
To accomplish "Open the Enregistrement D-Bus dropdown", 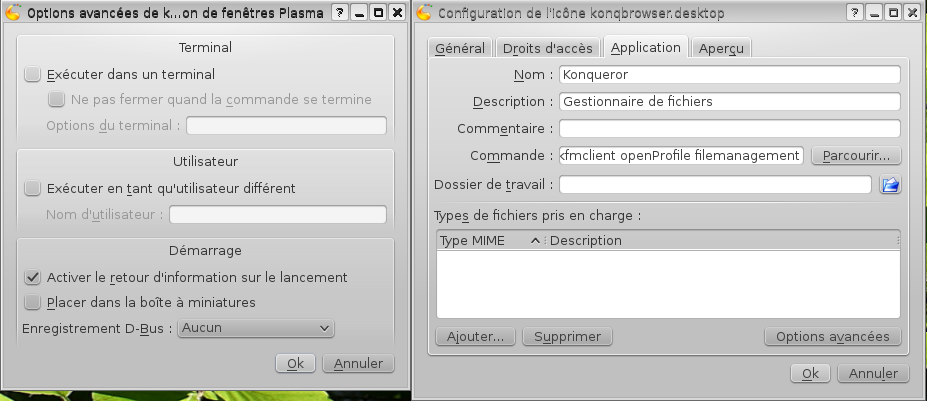I will [x=256, y=328].
